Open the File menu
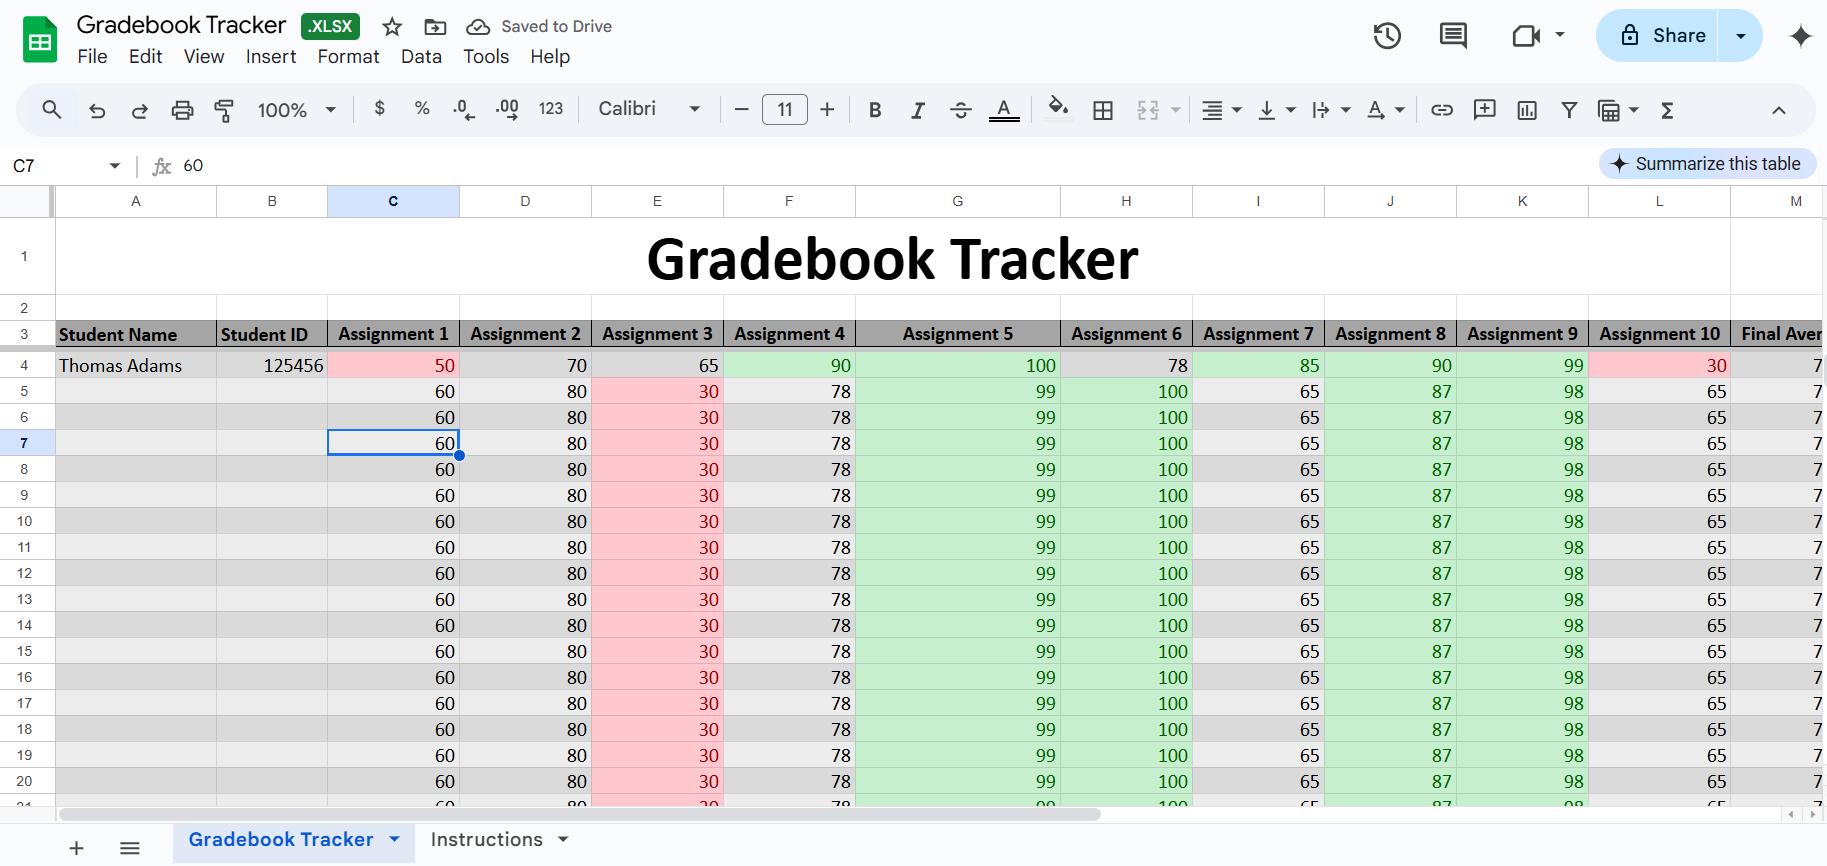 pos(92,57)
